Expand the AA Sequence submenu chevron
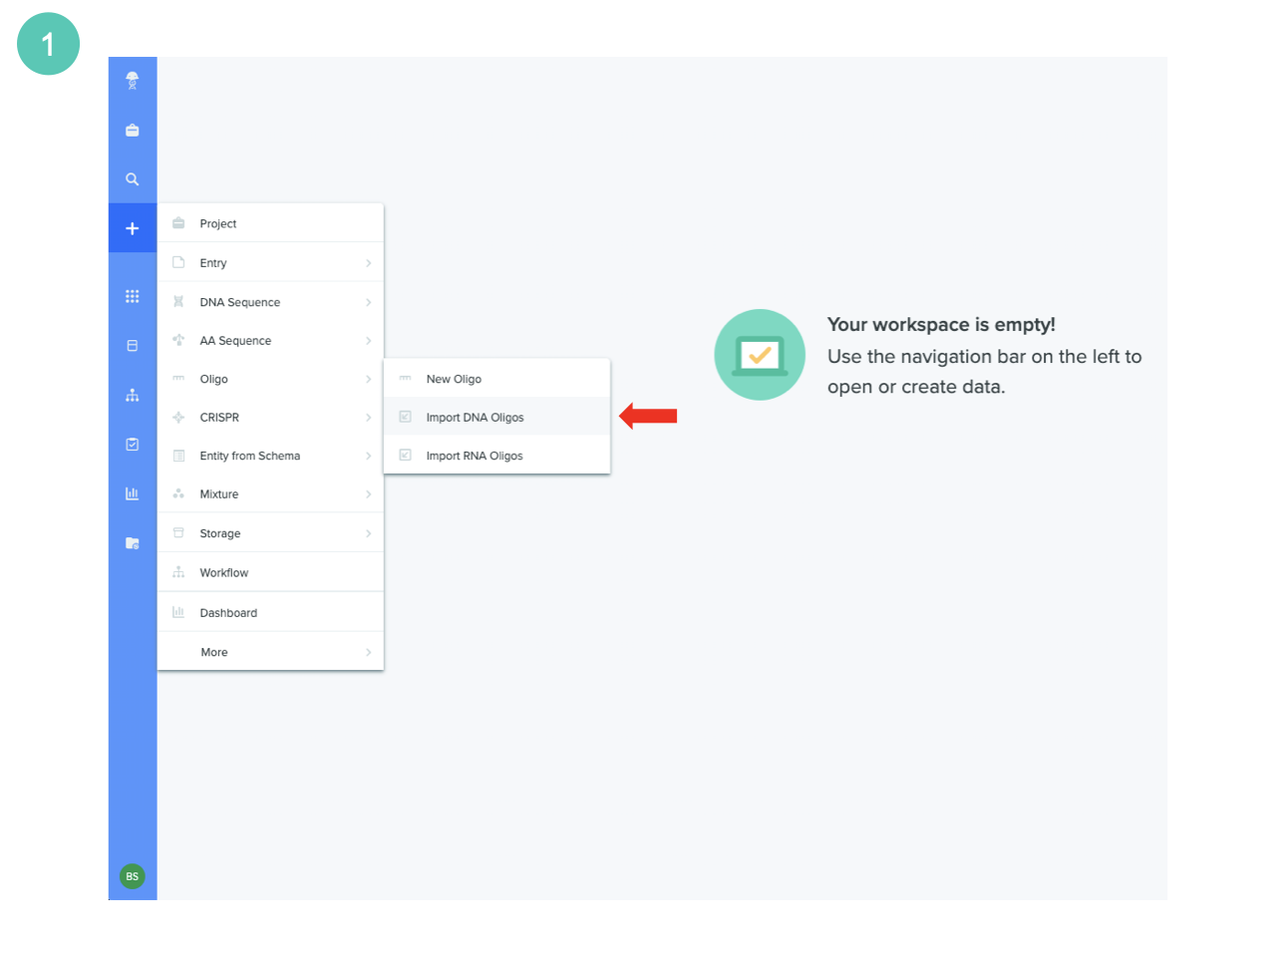The height and width of the screenshot is (957, 1276). click(x=368, y=341)
